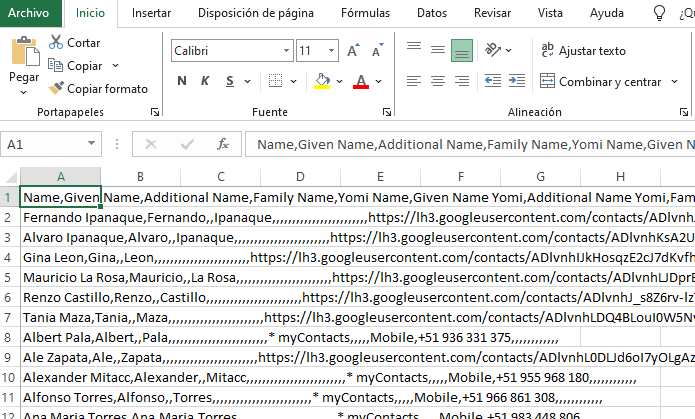This screenshot has height=419, width=695.
Task: Toggle bottom alignment (highlighted)
Action: pos(462,51)
